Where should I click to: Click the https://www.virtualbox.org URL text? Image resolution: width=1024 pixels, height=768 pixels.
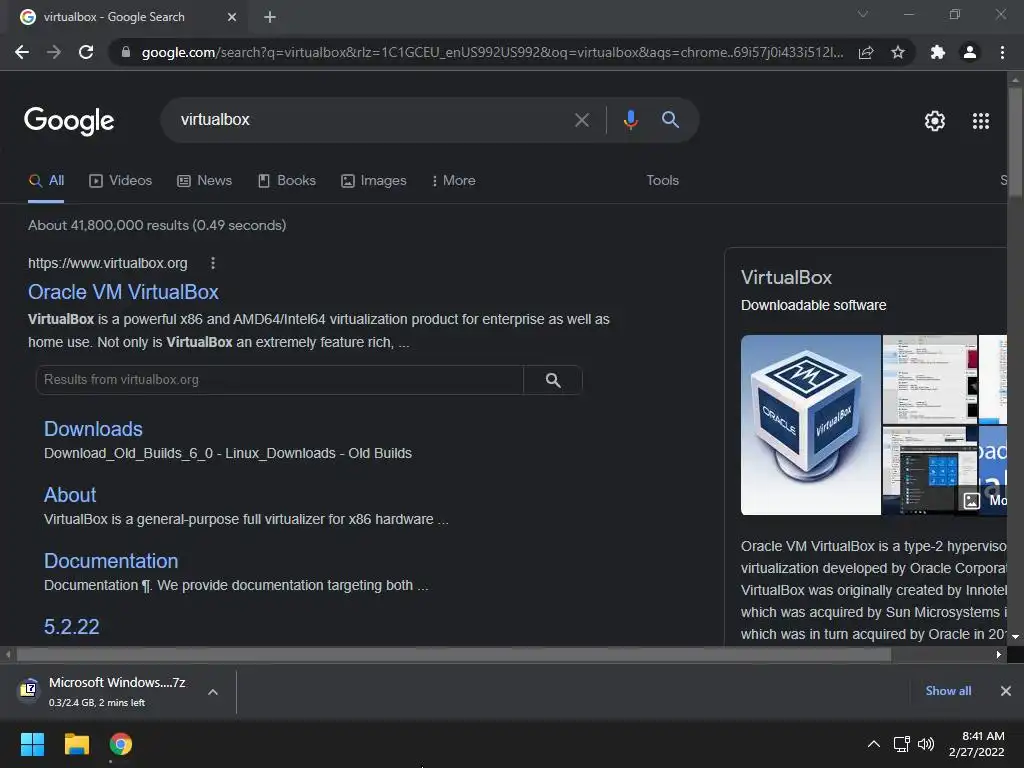point(108,263)
